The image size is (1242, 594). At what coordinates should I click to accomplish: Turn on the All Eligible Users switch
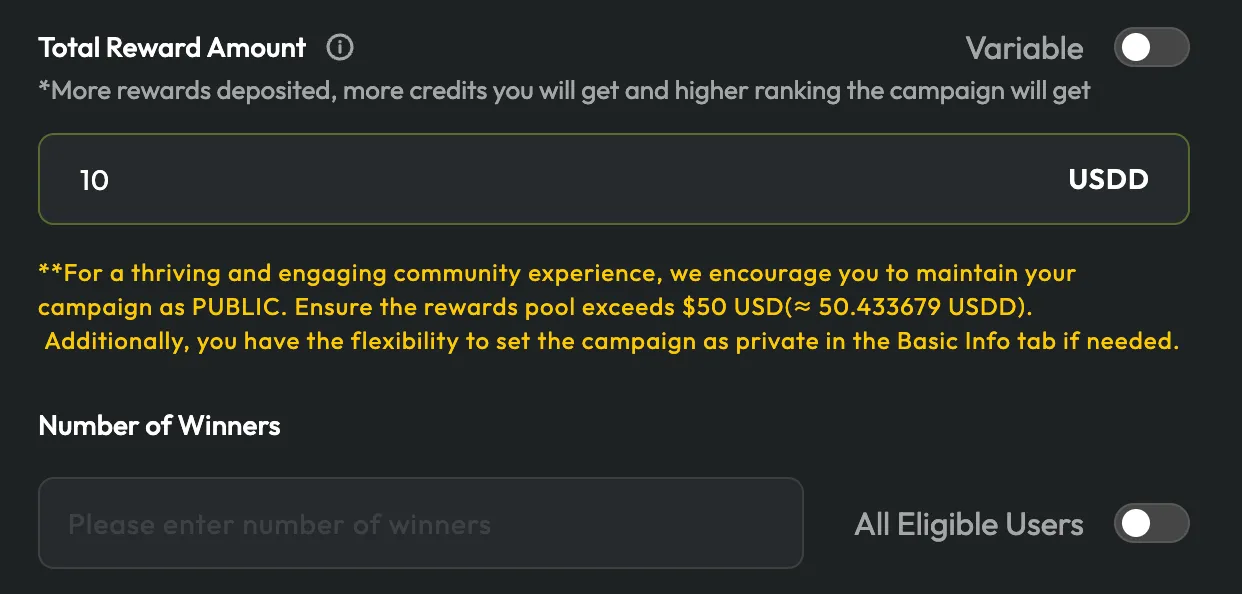pyautogui.click(x=1151, y=524)
